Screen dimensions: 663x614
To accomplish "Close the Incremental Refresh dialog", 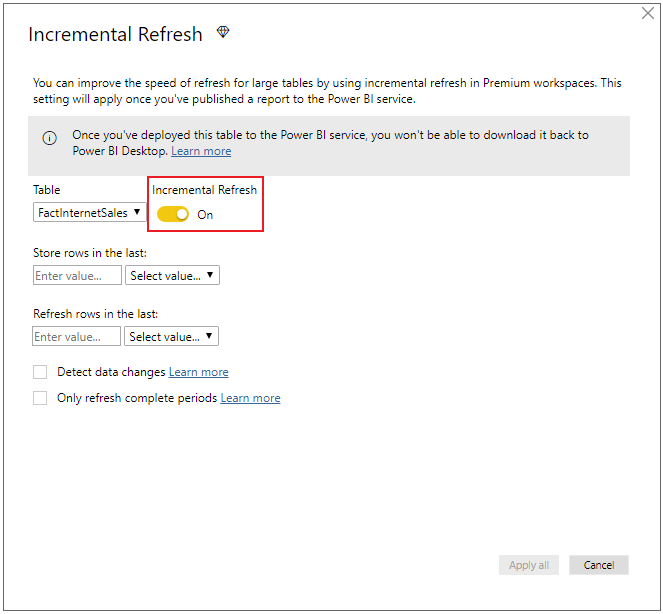I will pos(647,13).
